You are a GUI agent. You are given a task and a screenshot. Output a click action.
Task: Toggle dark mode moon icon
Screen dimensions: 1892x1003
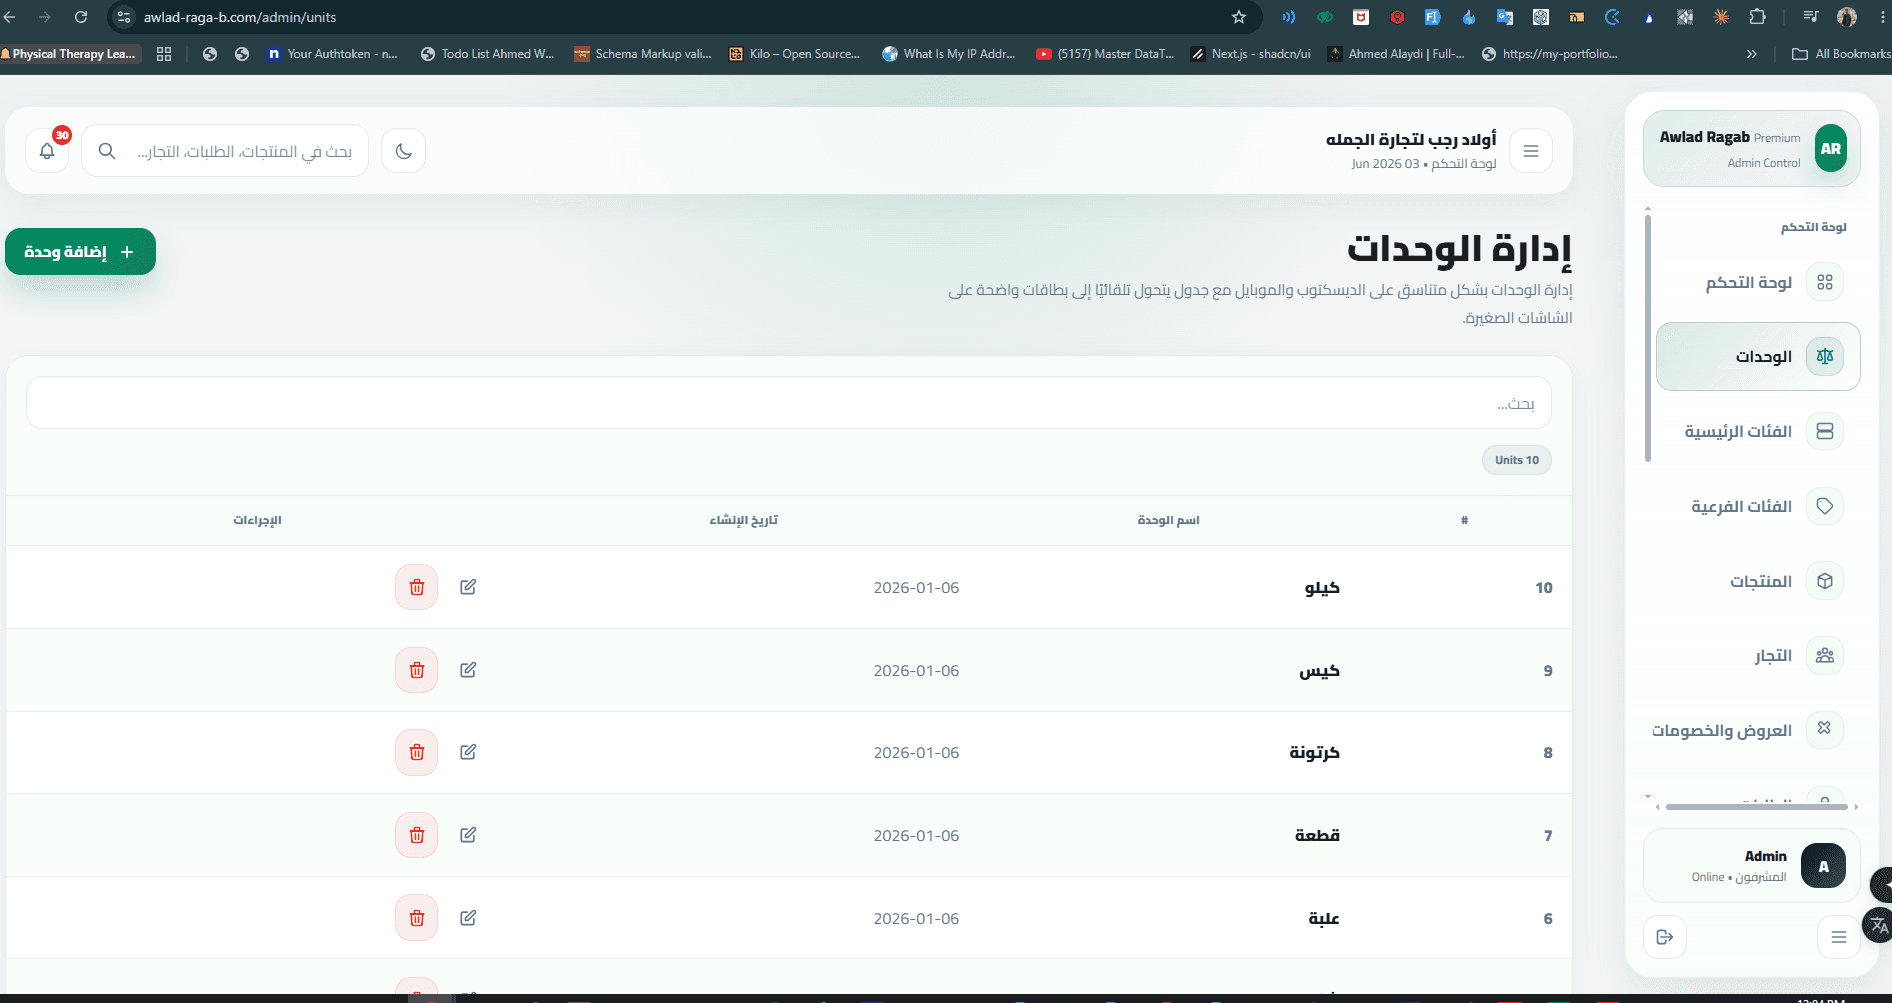(x=404, y=151)
